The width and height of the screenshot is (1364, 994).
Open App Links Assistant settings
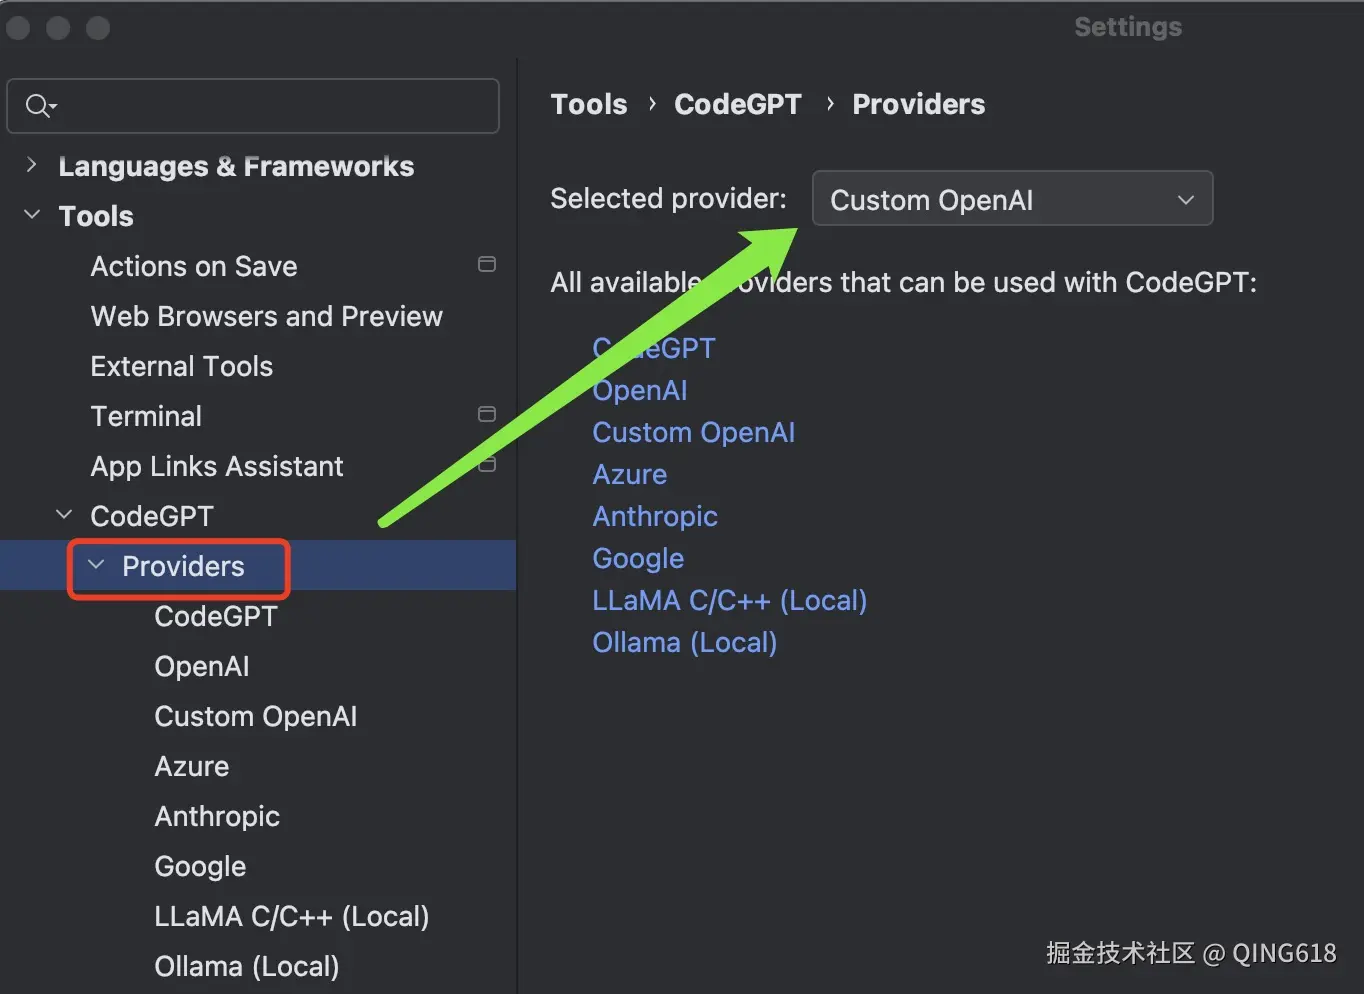(216, 467)
